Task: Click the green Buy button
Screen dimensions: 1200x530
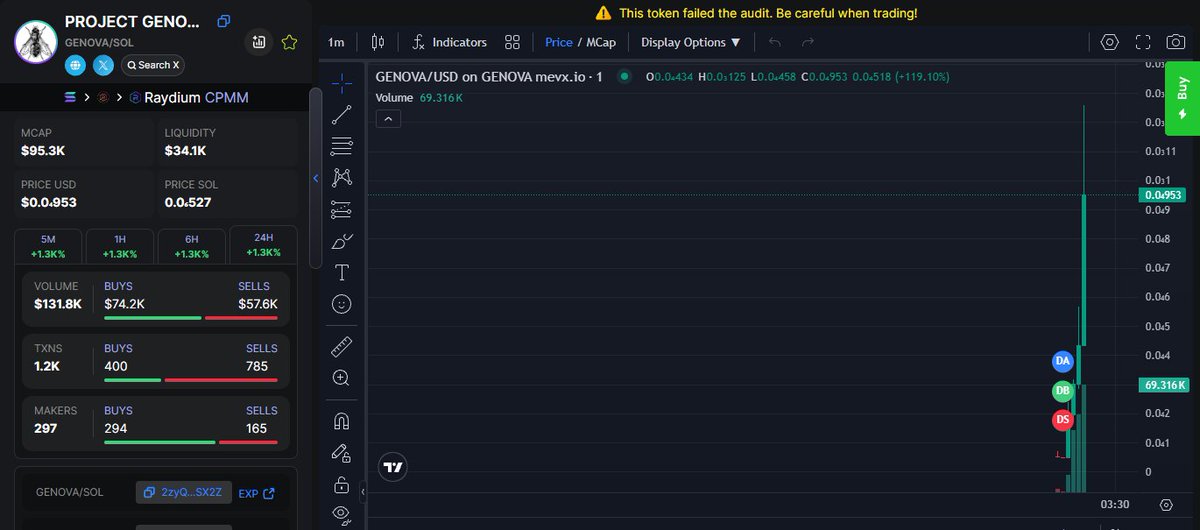Action: pyautogui.click(x=1182, y=100)
